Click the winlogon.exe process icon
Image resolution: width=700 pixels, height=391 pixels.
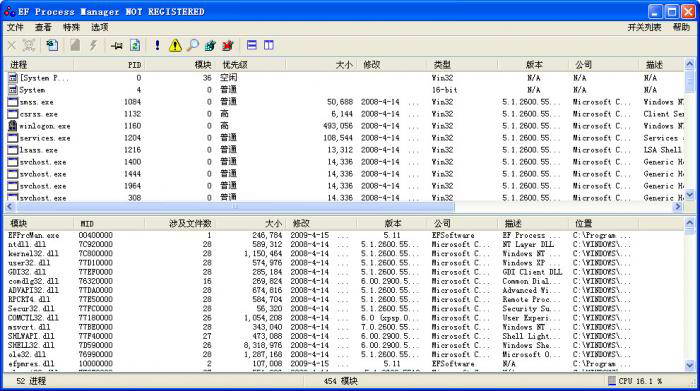coord(13,126)
